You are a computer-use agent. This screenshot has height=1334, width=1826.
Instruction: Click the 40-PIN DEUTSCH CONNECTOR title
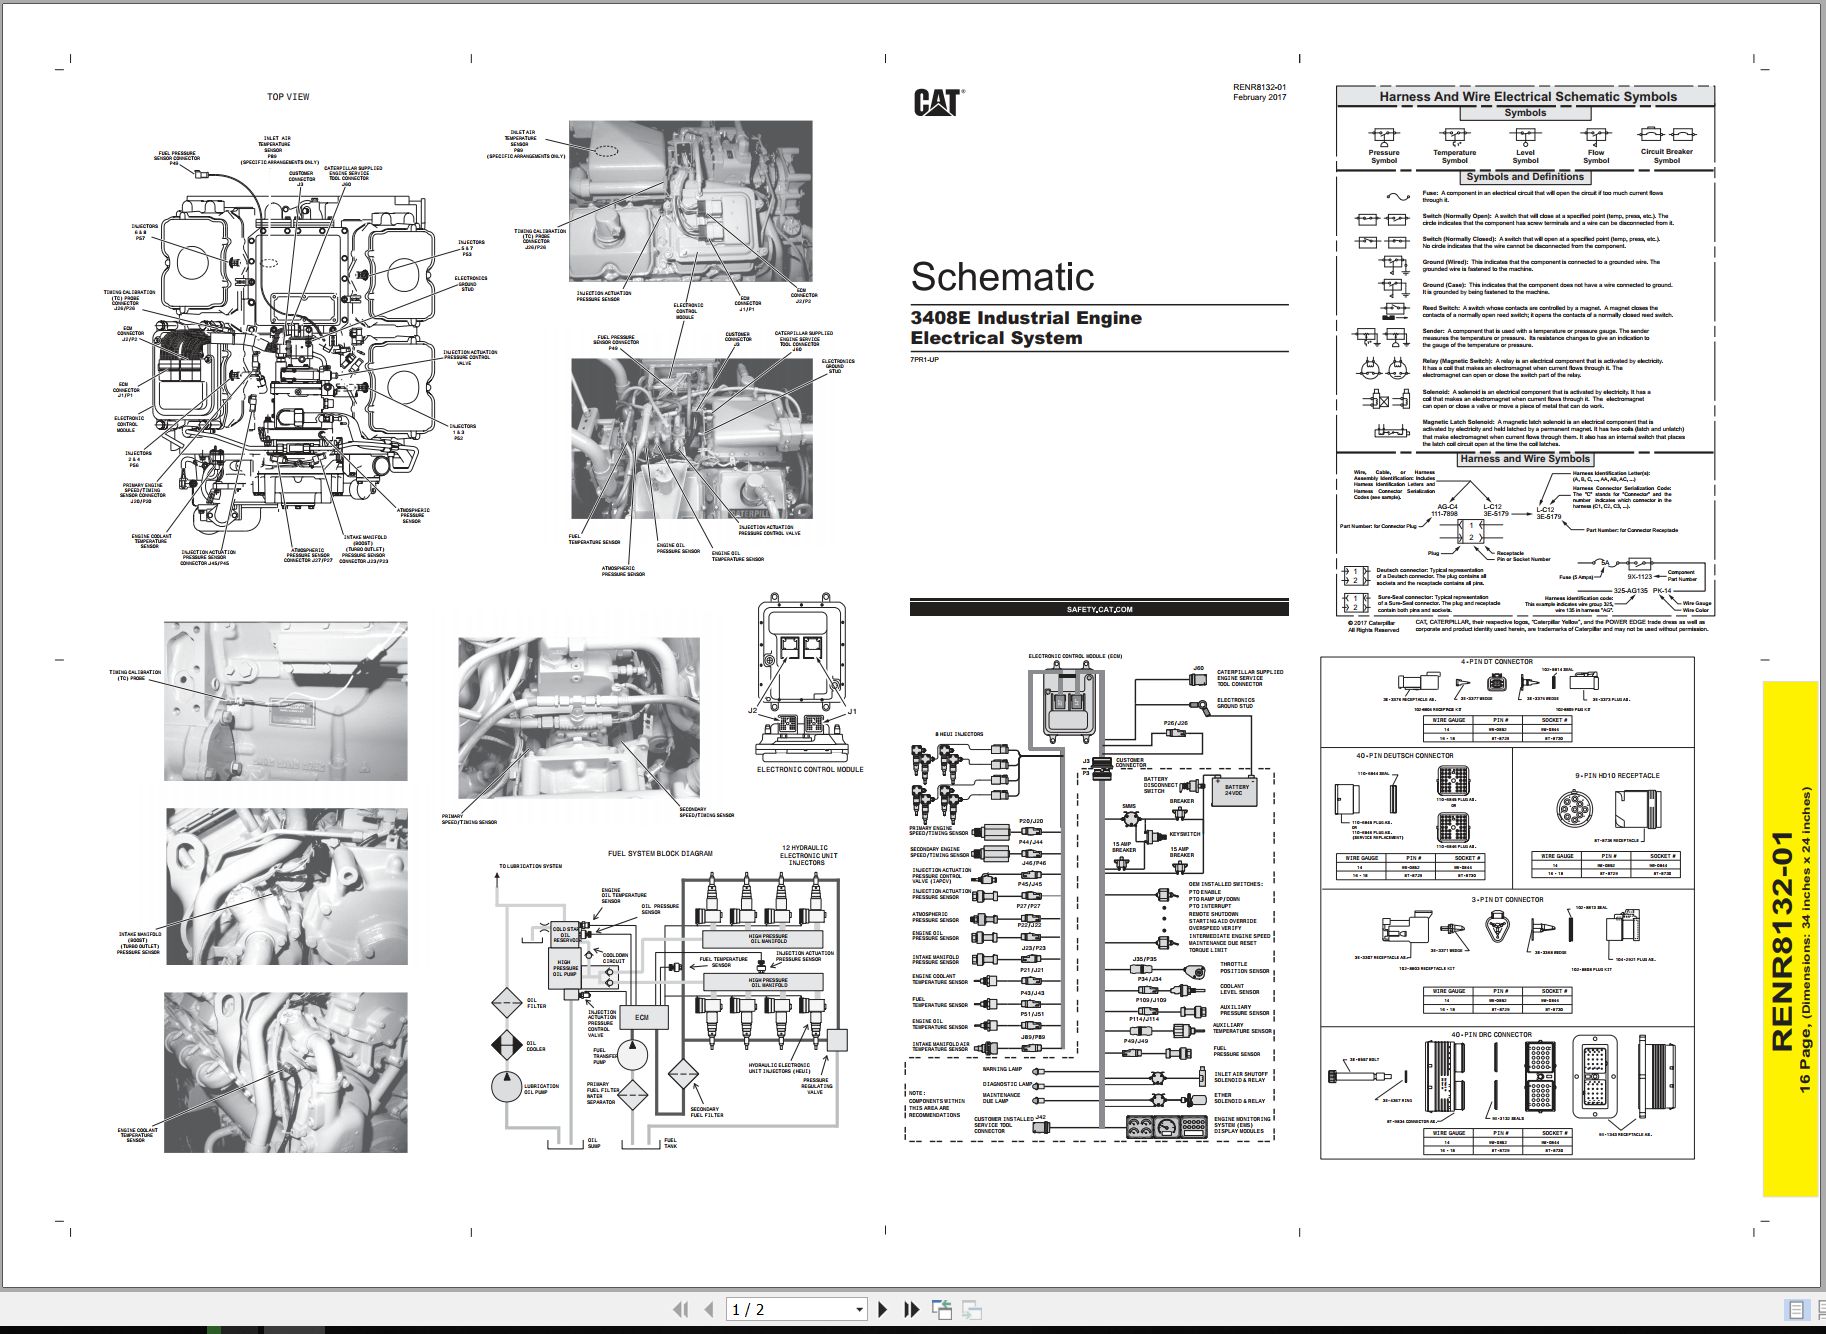1404,756
